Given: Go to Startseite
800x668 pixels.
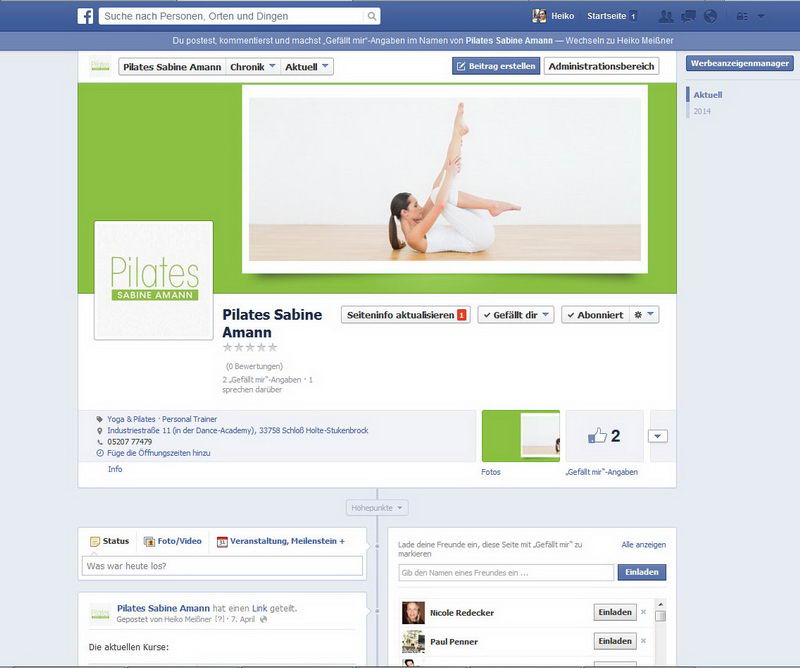Looking at the screenshot, I should 606,16.
